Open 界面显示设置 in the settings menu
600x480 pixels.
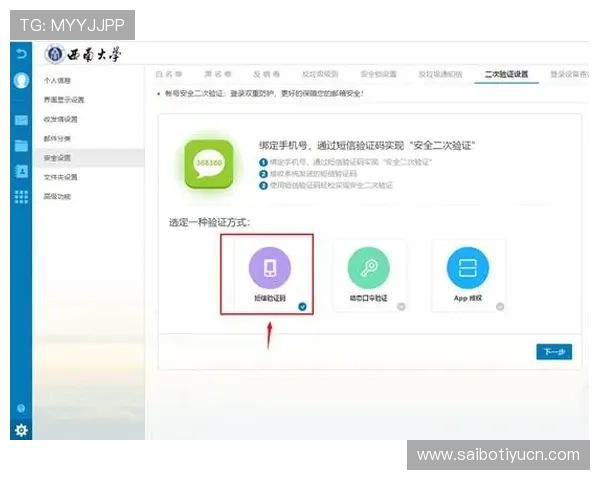[64, 100]
